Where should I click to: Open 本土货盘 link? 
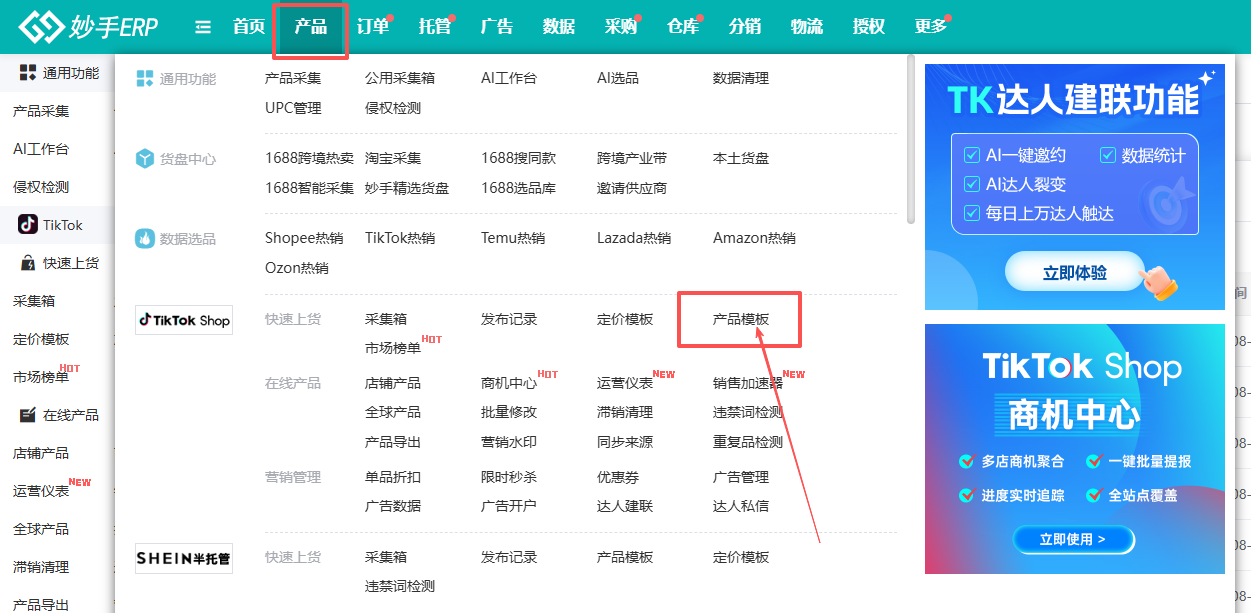coord(741,158)
